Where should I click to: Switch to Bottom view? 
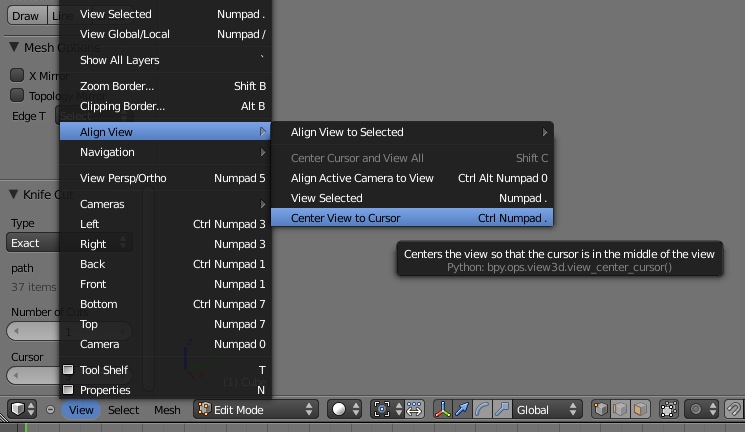click(165, 304)
